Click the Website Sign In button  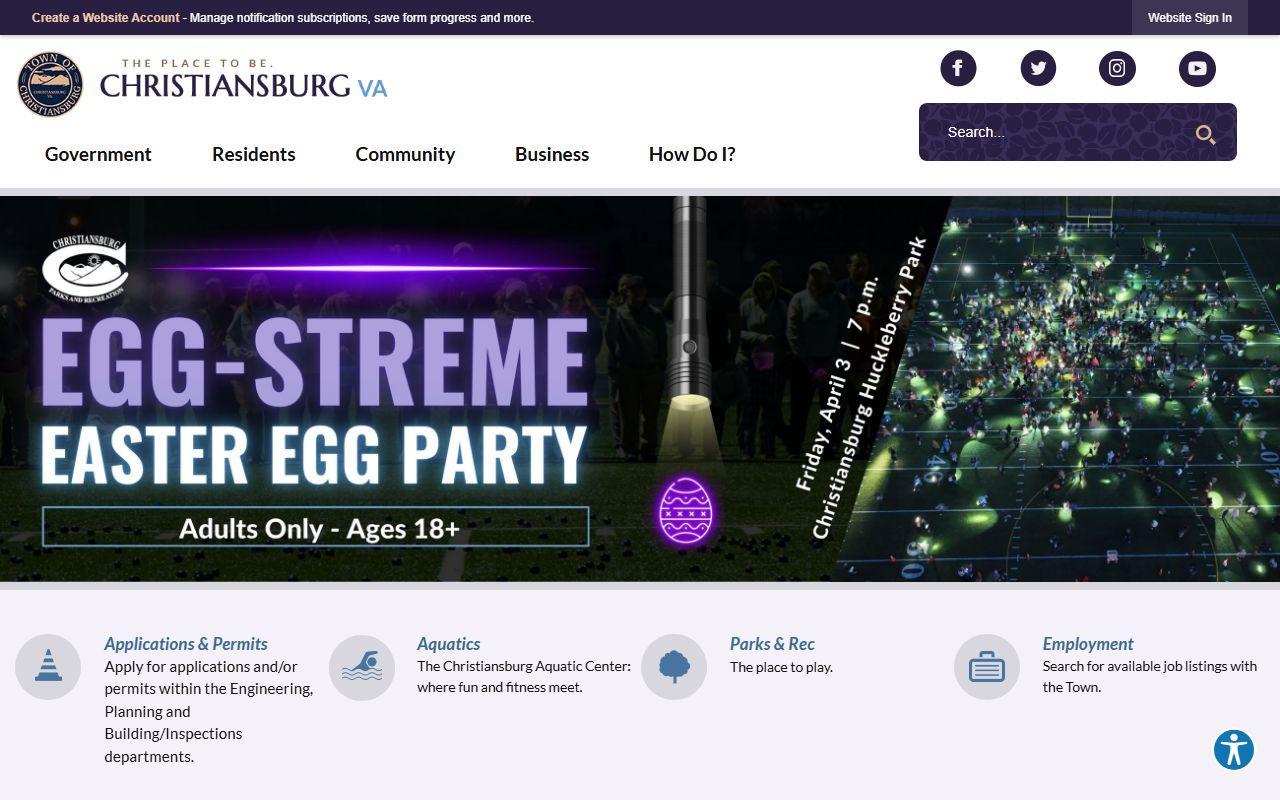(1190, 18)
